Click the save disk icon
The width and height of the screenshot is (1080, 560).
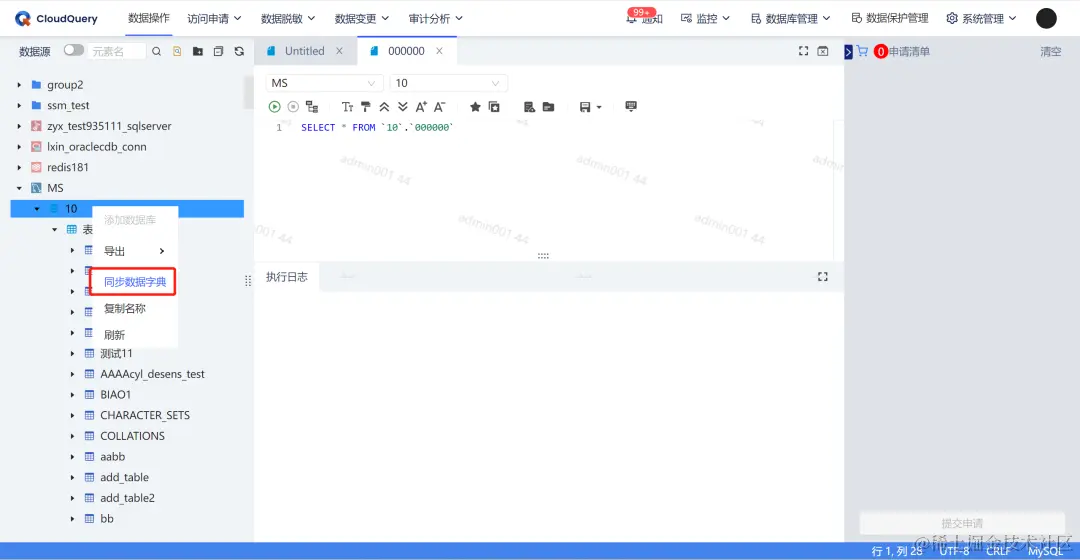tap(585, 107)
